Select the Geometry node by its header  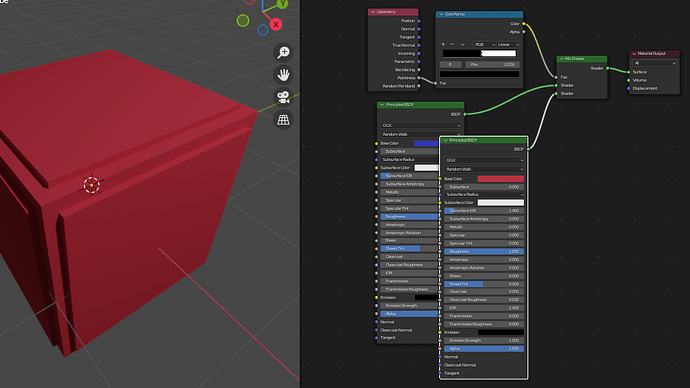coord(393,12)
